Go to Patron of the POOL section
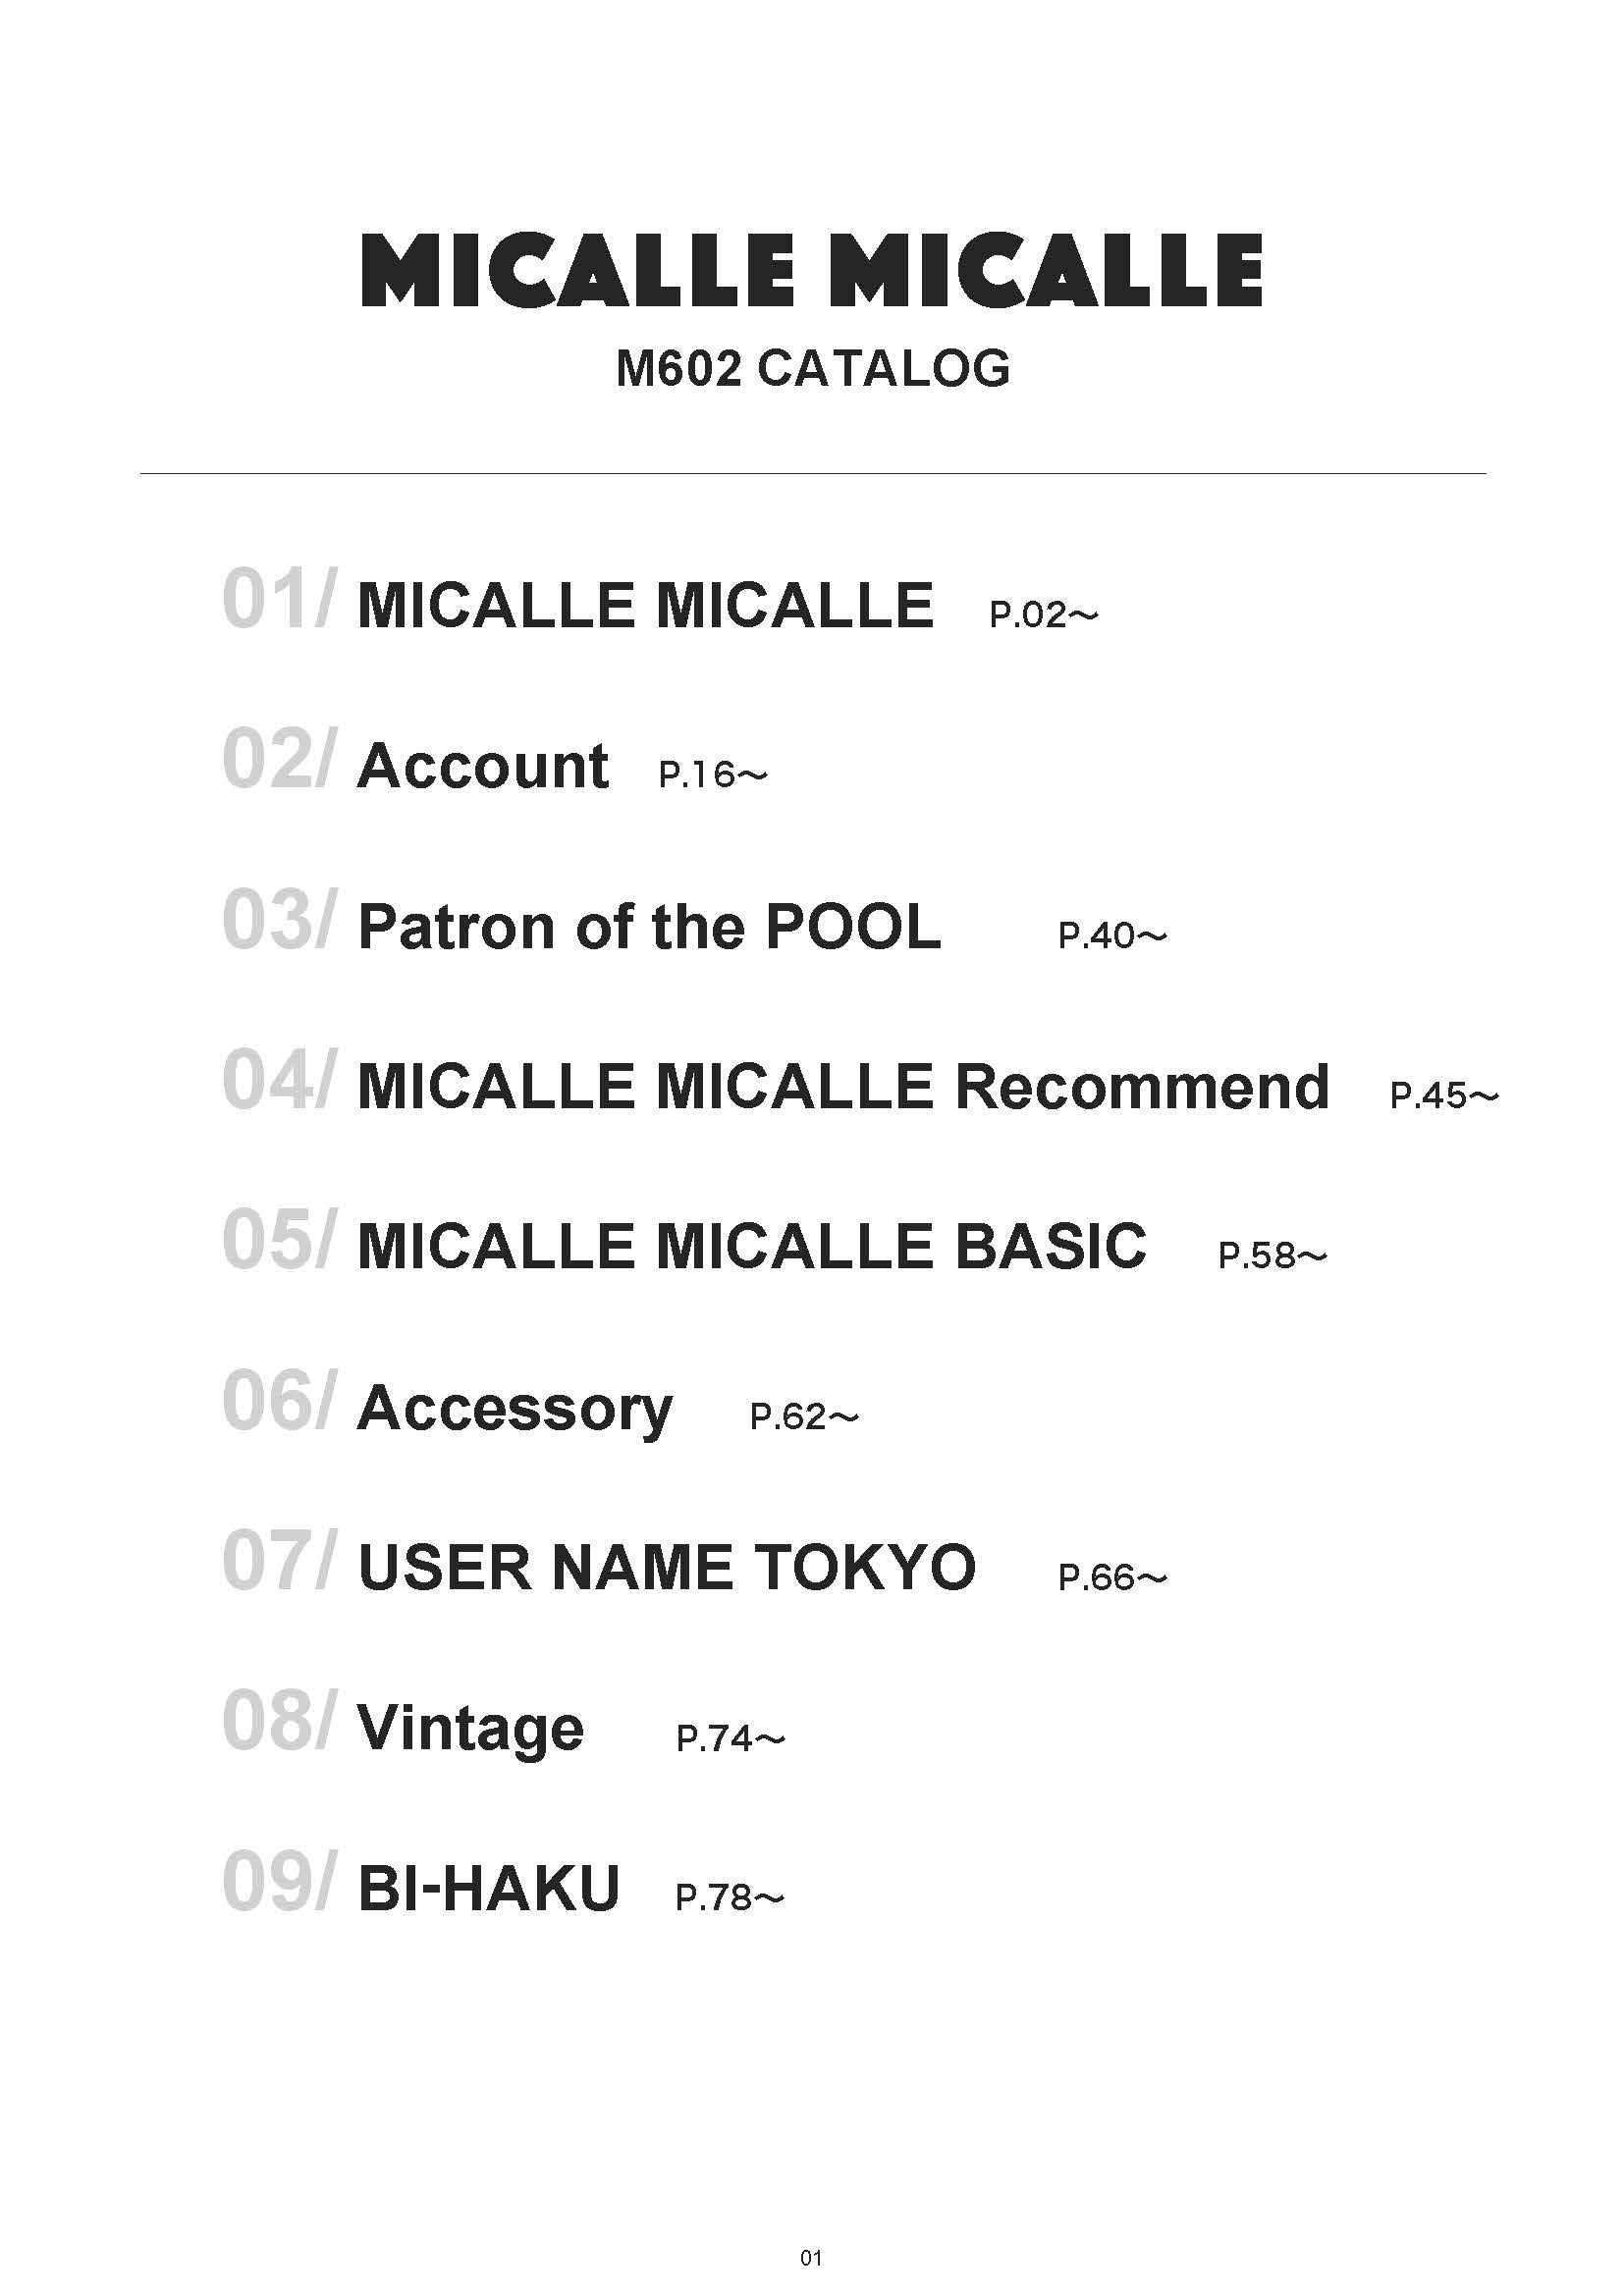Screen dimensions: 1624x2296 point(649,927)
